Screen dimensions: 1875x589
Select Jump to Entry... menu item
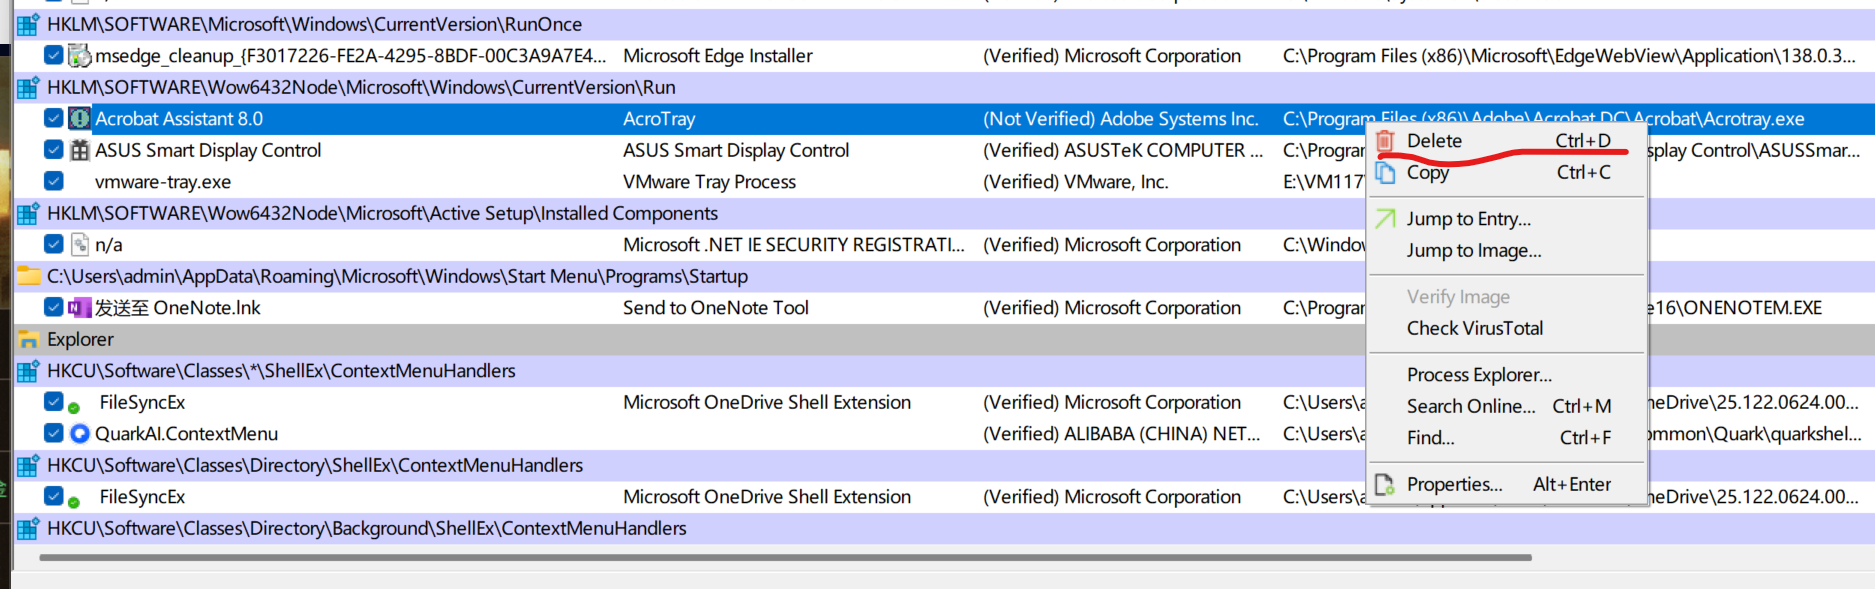click(x=1507, y=219)
